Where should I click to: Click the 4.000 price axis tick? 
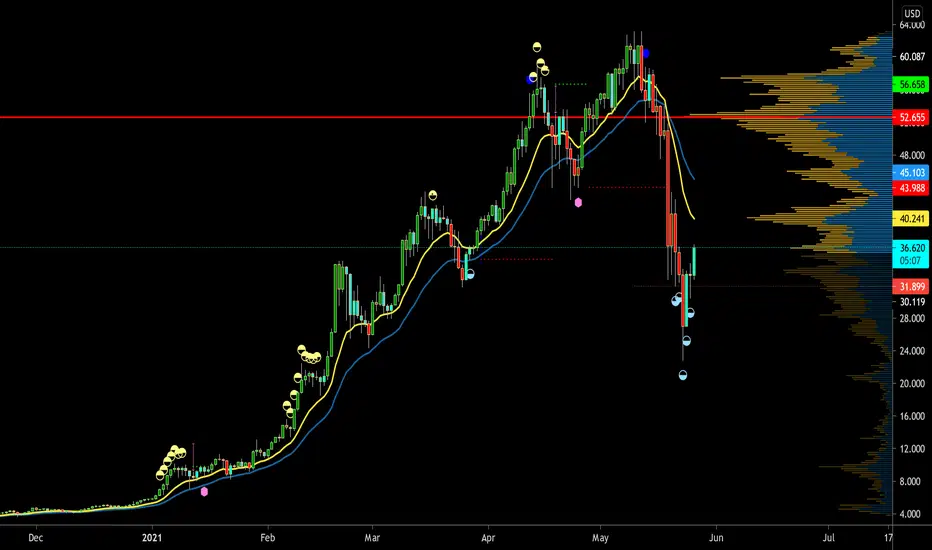[912, 514]
